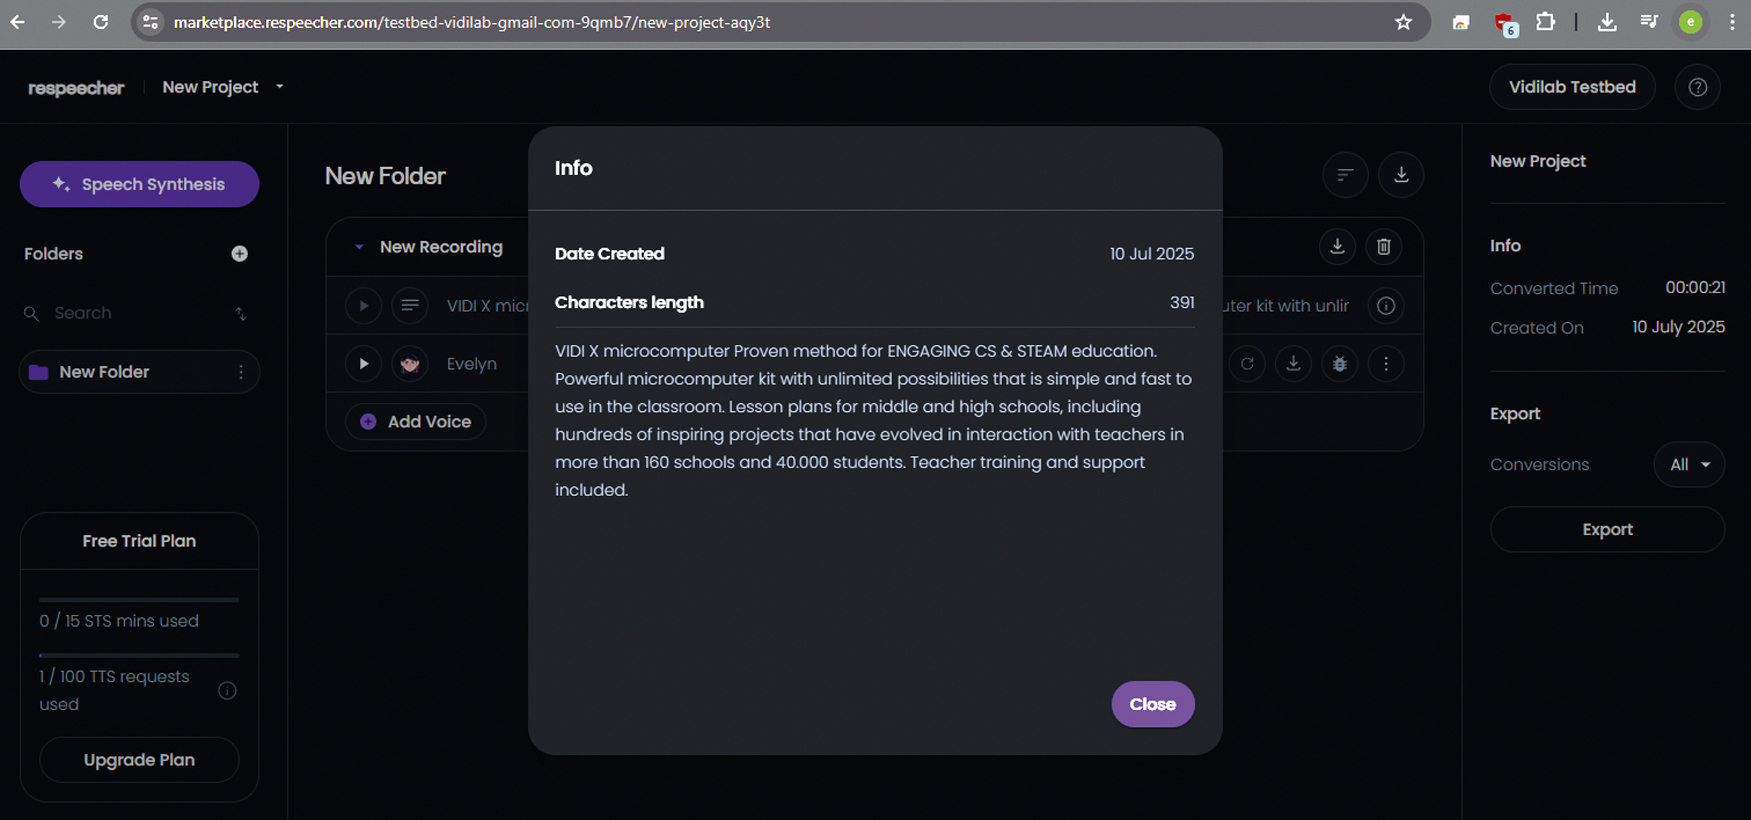Click the Speech Synthesis button

[139, 184]
